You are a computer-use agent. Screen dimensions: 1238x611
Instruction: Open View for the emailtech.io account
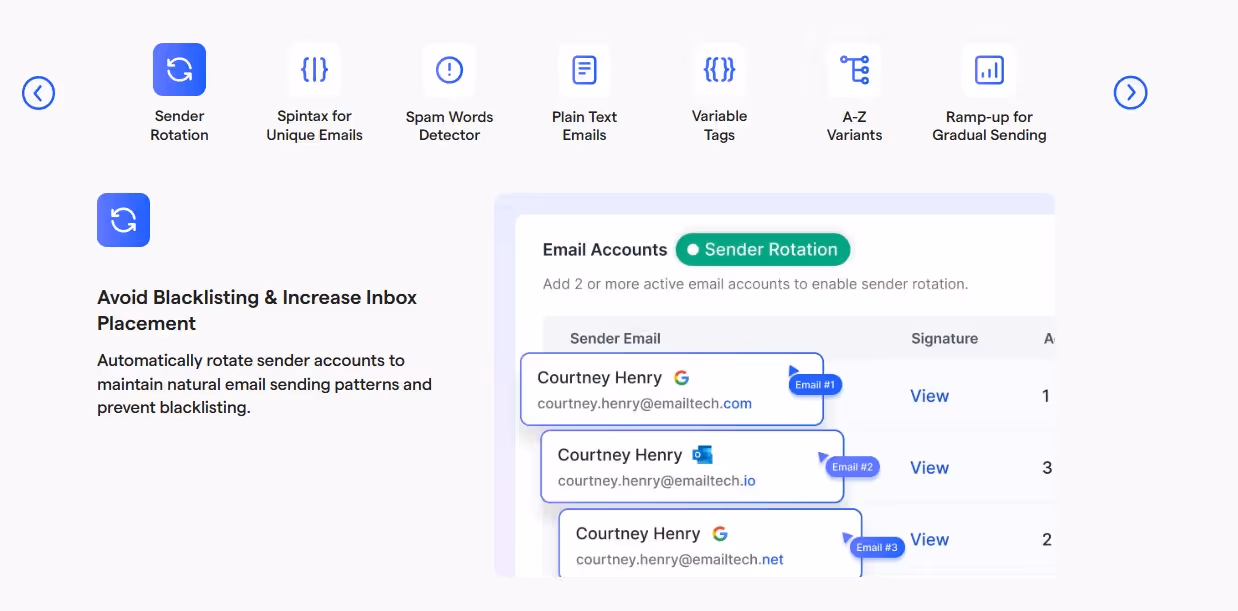coord(929,467)
